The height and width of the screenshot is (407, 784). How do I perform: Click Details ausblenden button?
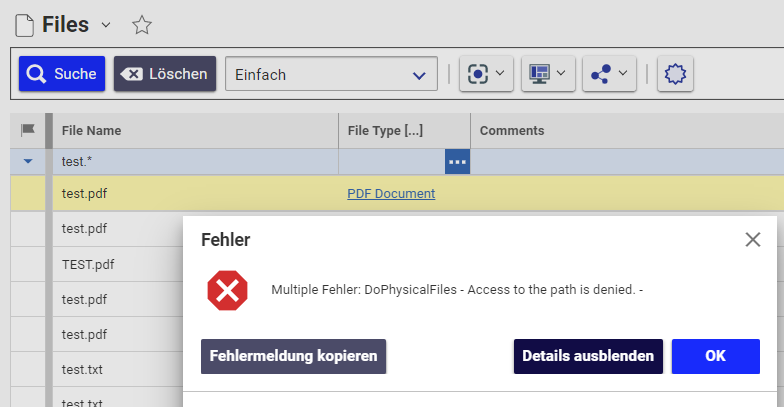(x=588, y=356)
